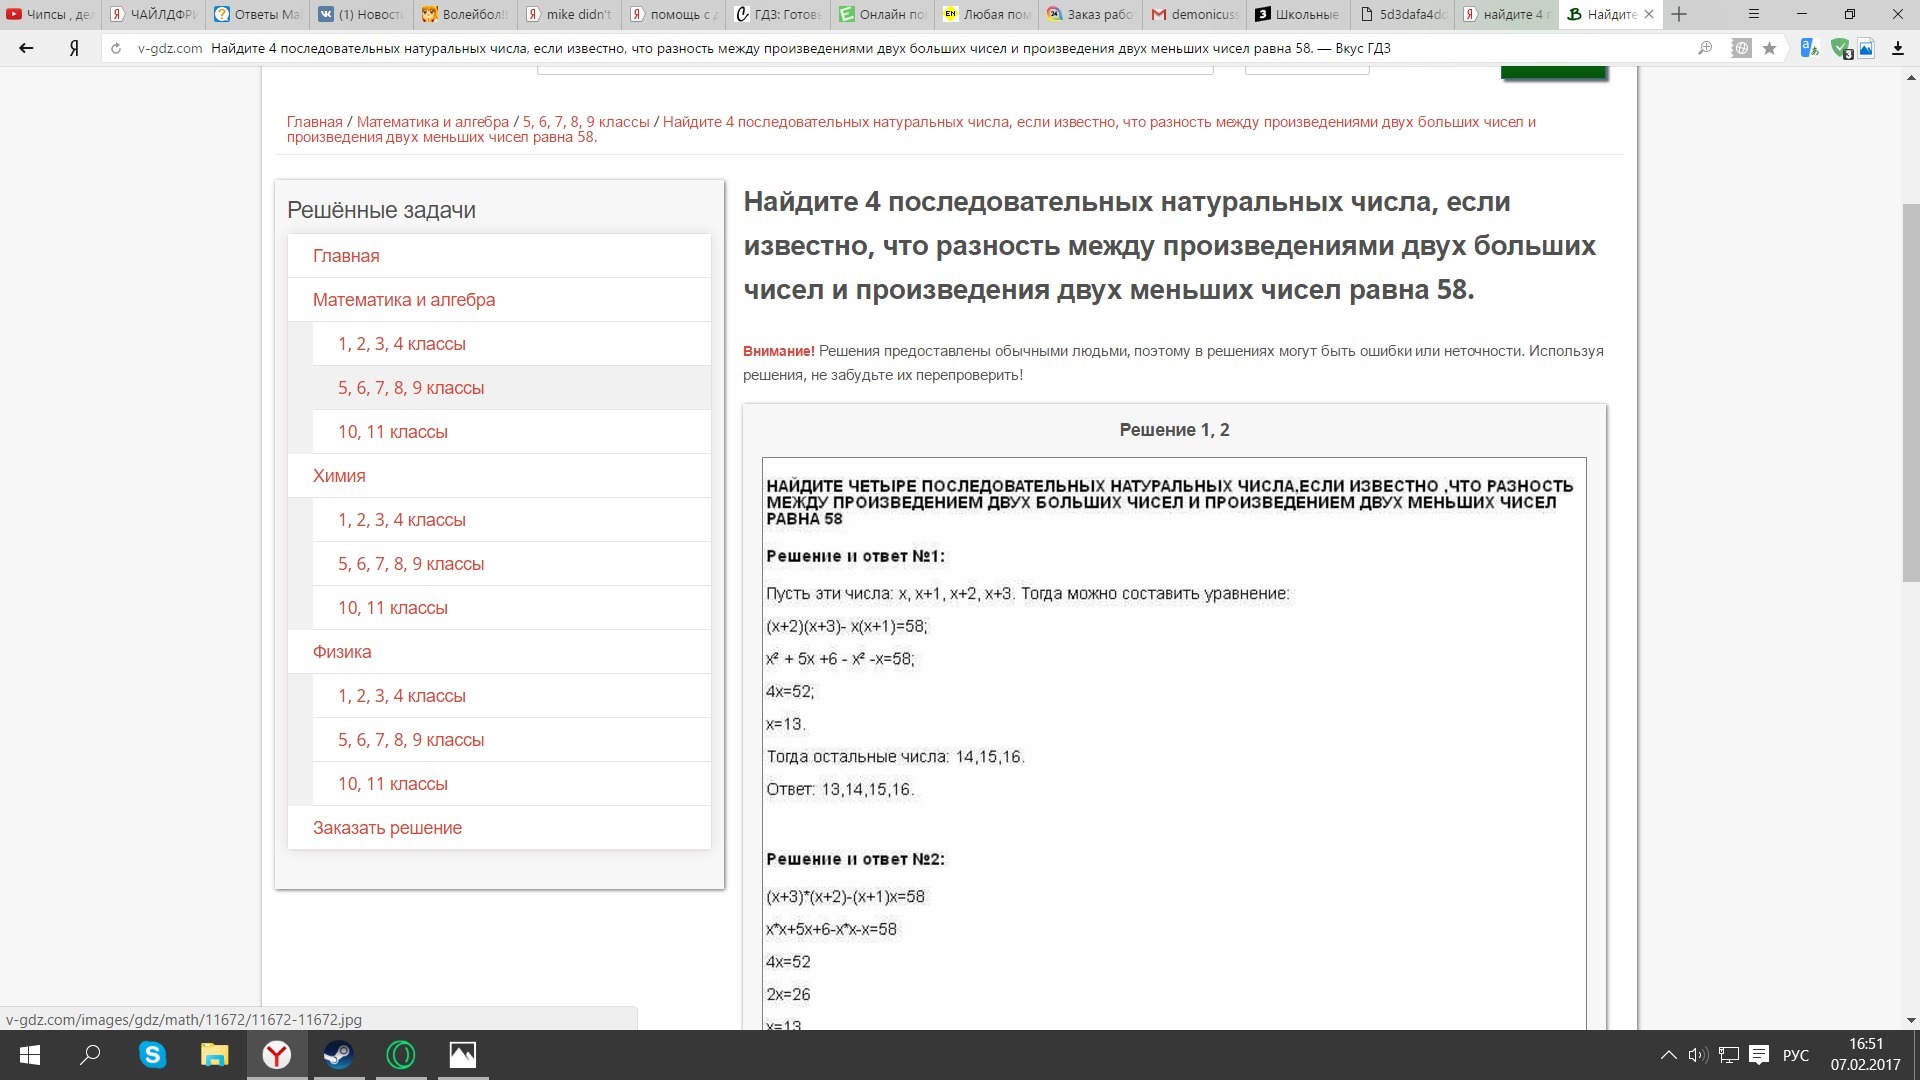Open Steam from the Windows taskbar
Image resolution: width=1920 pixels, height=1080 pixels.
(339, 1055)
